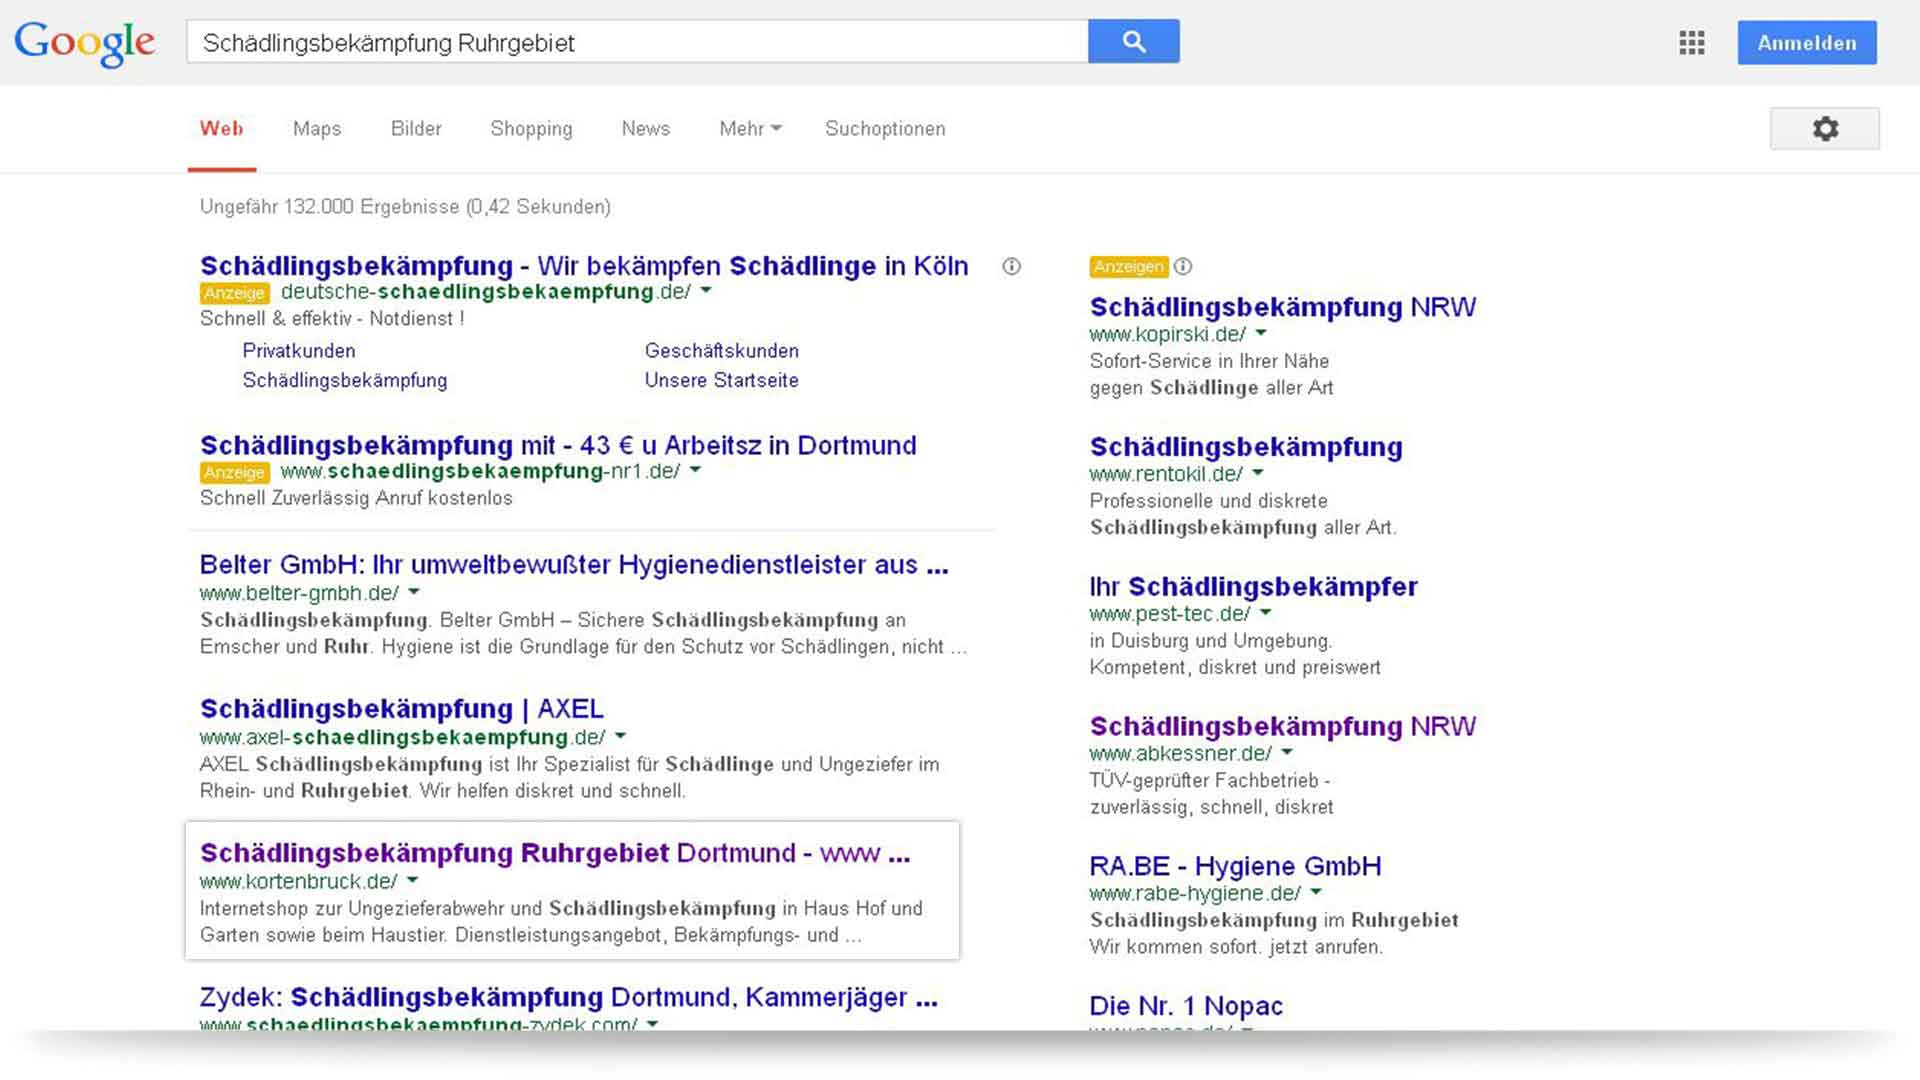This screenshot has width=1920, height=1080.
Task: Expand arrow beside www.belter-gmbh.de URL
Action: click(x=414, y=592)
